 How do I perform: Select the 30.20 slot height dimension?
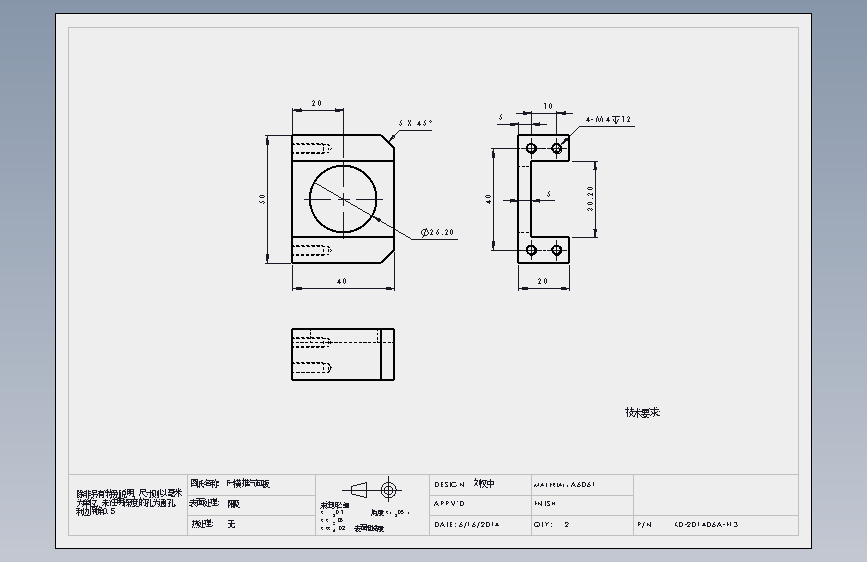coord(591,199)
